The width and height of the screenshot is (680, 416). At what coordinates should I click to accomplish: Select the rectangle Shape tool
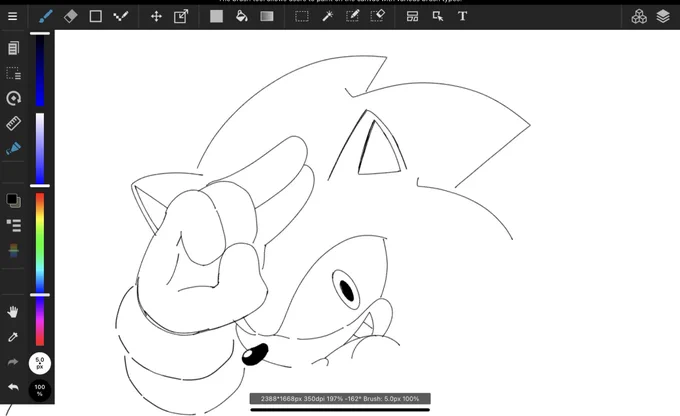(95, 16)
